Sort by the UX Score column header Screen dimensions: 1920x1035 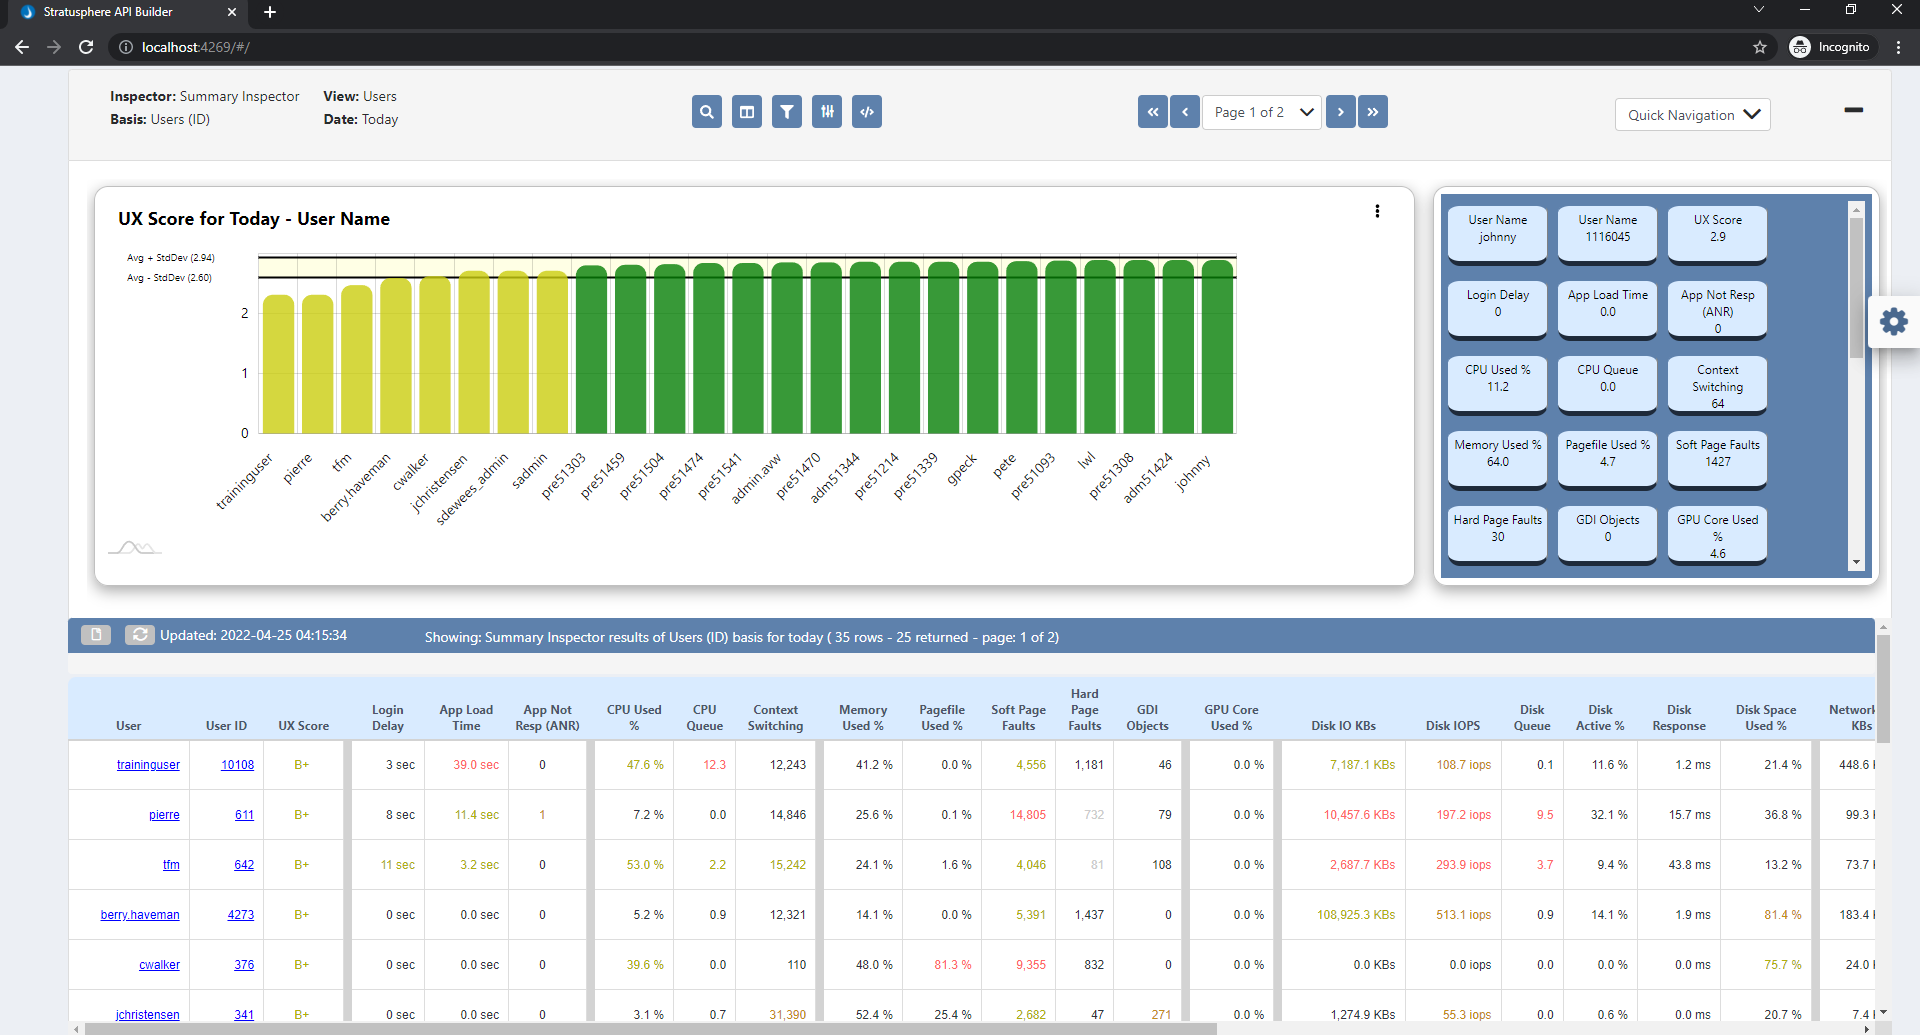[x=303, y=726]
